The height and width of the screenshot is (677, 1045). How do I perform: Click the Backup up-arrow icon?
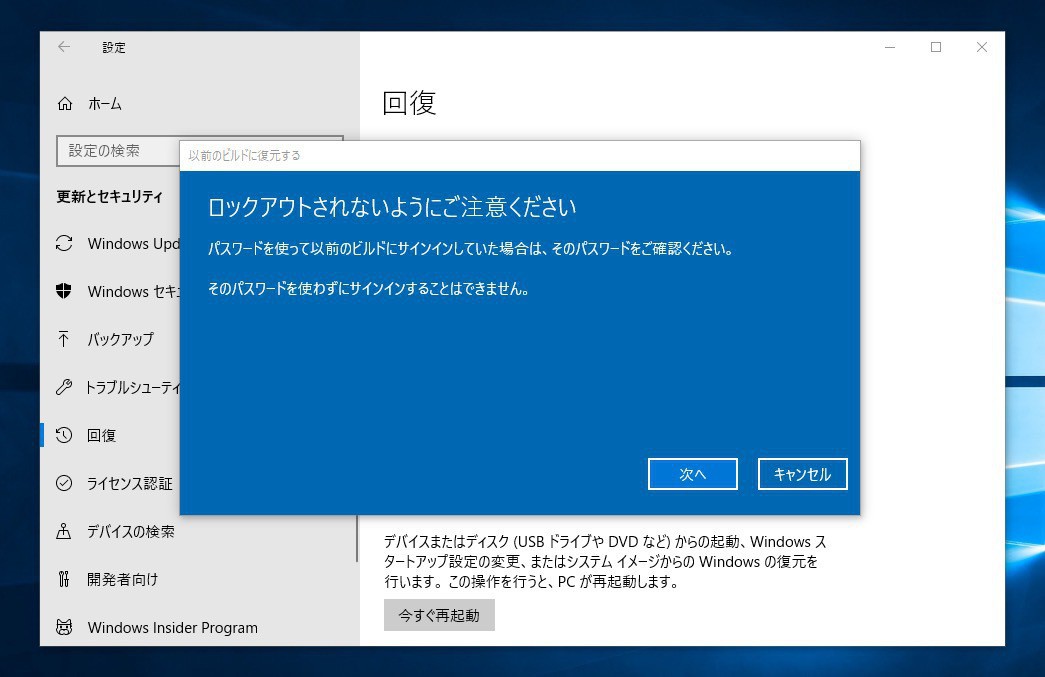pyautogui.click(x=63, y=339)
